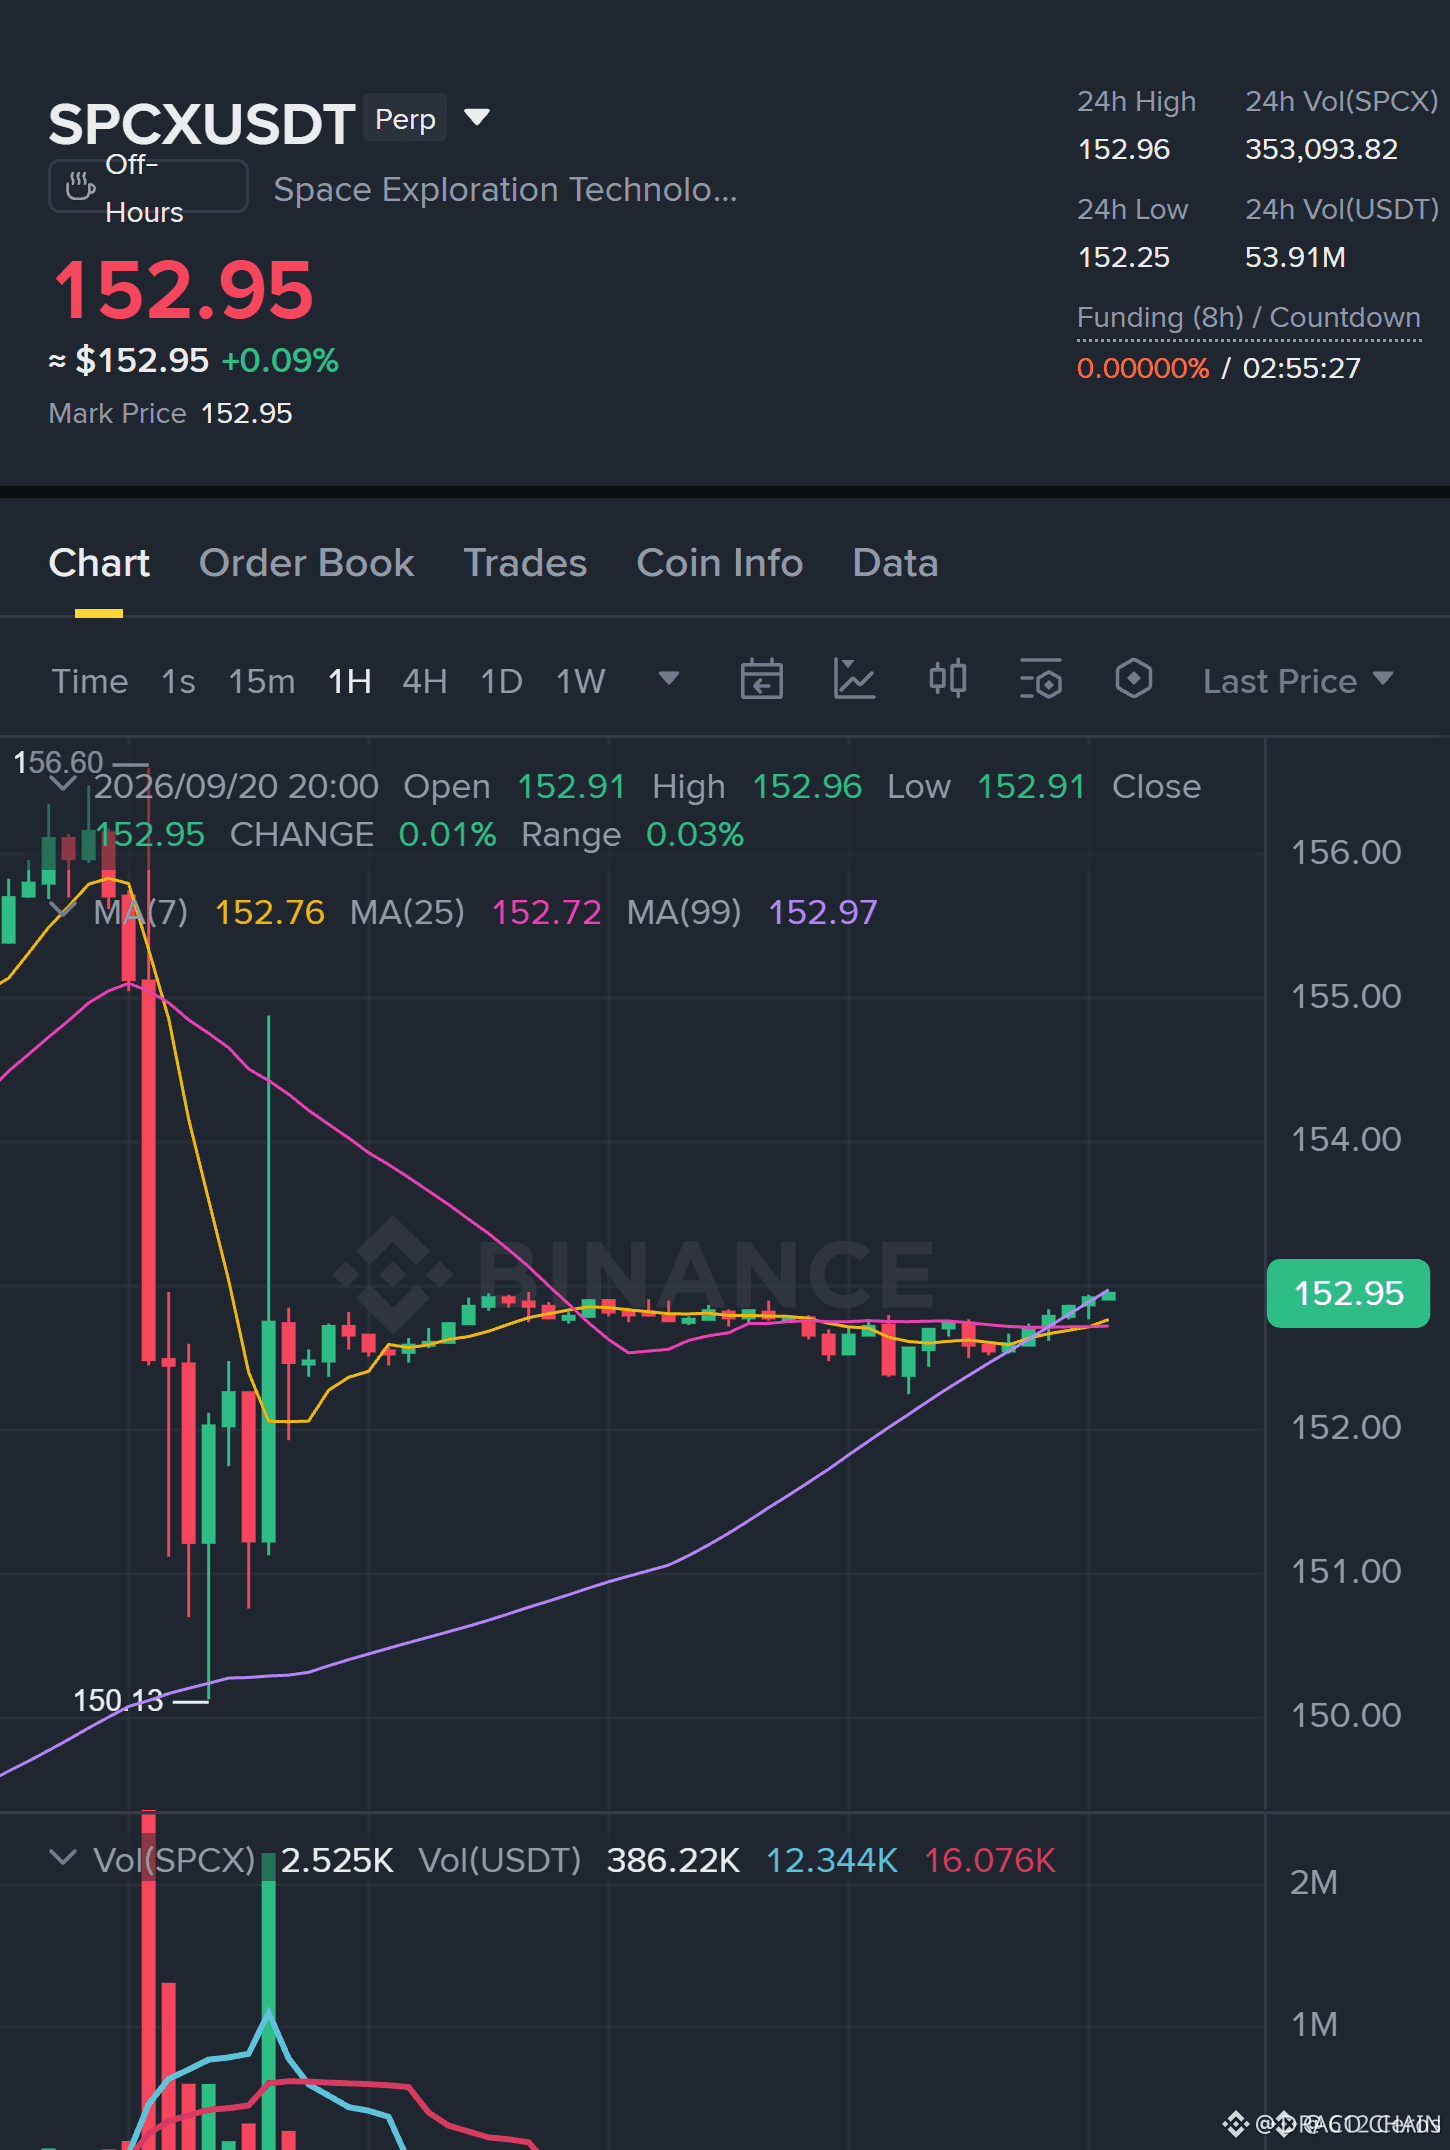This screenshot has height=2150, width=1450.
Task: Open chart display settings icon
Action: coord(1040,680)
